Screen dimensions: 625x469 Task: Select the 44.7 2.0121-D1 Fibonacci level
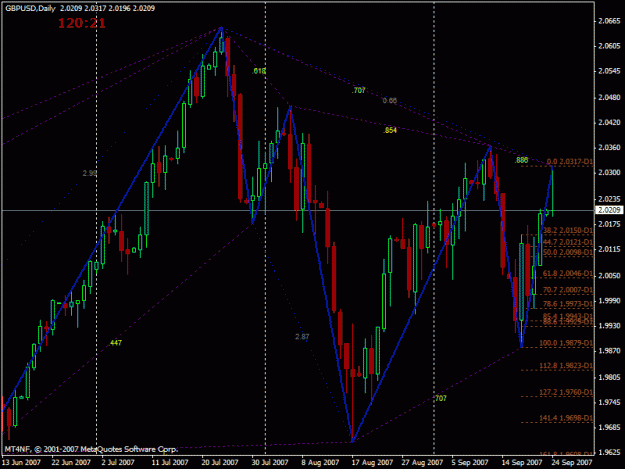(x=568, y=242)
